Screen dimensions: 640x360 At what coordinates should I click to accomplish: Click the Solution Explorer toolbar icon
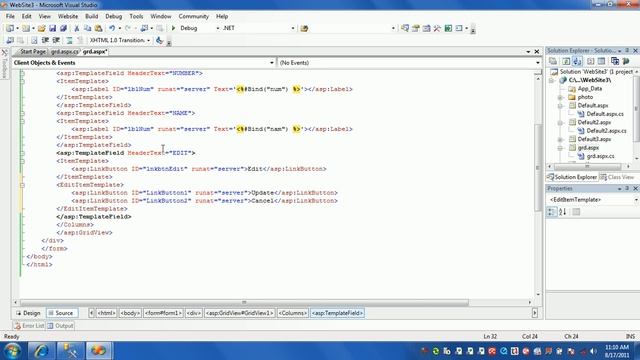tap(405, 28)
